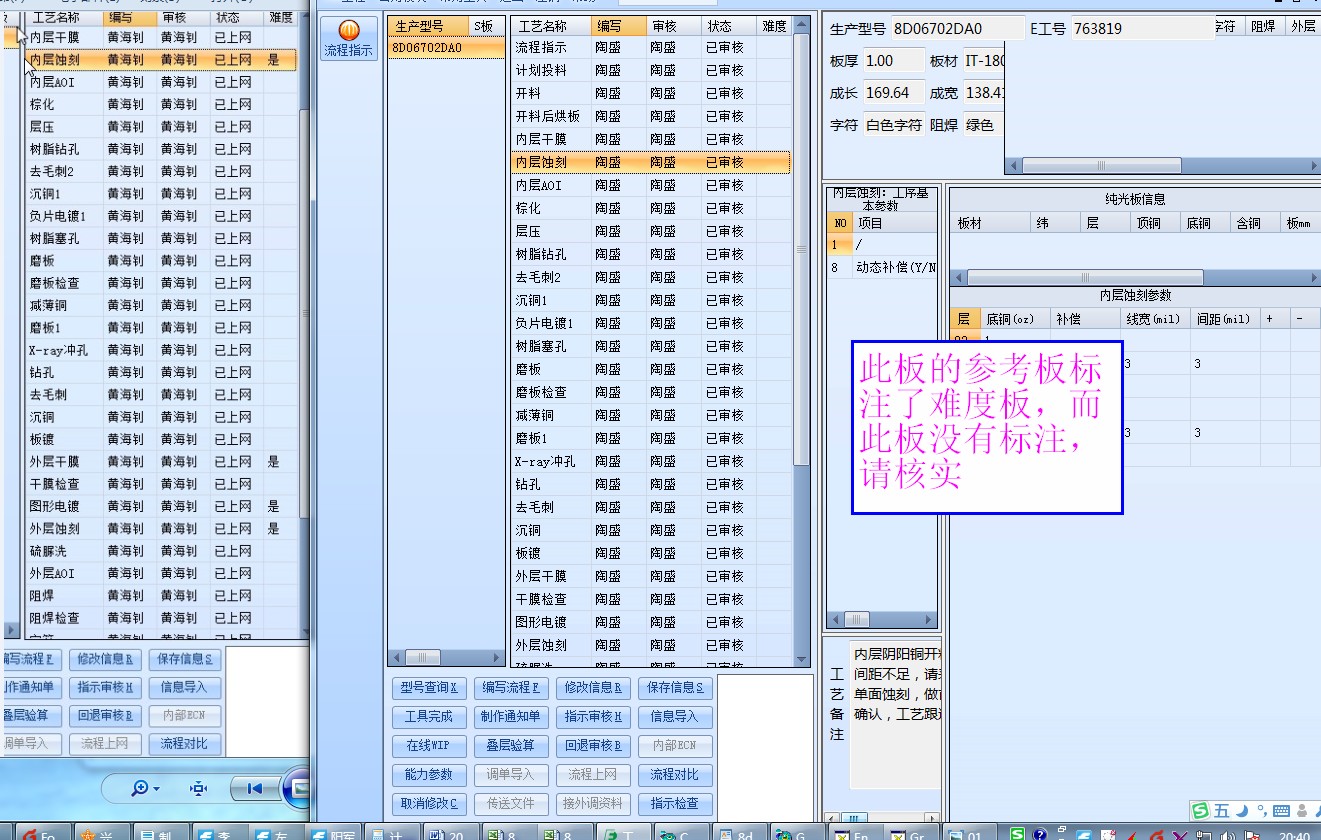The height and width of the screenshot is (840, 1321).
Task: Select 减薄铜 row by 黄海钊 in left window
Action: (160, 305)
